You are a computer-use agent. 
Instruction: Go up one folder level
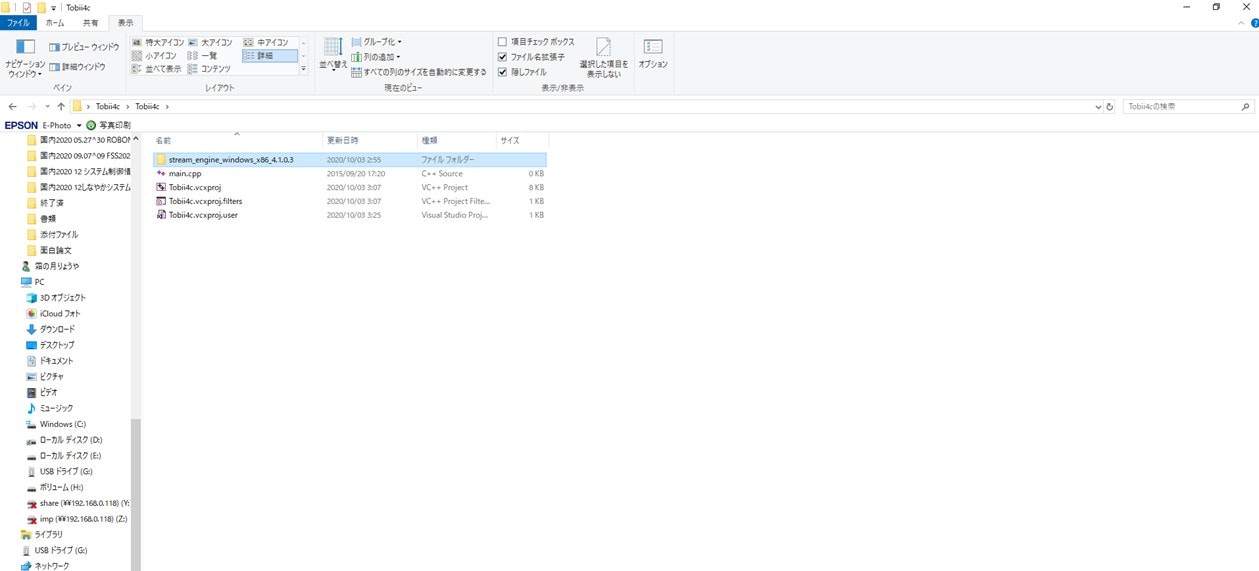[61, 106]
